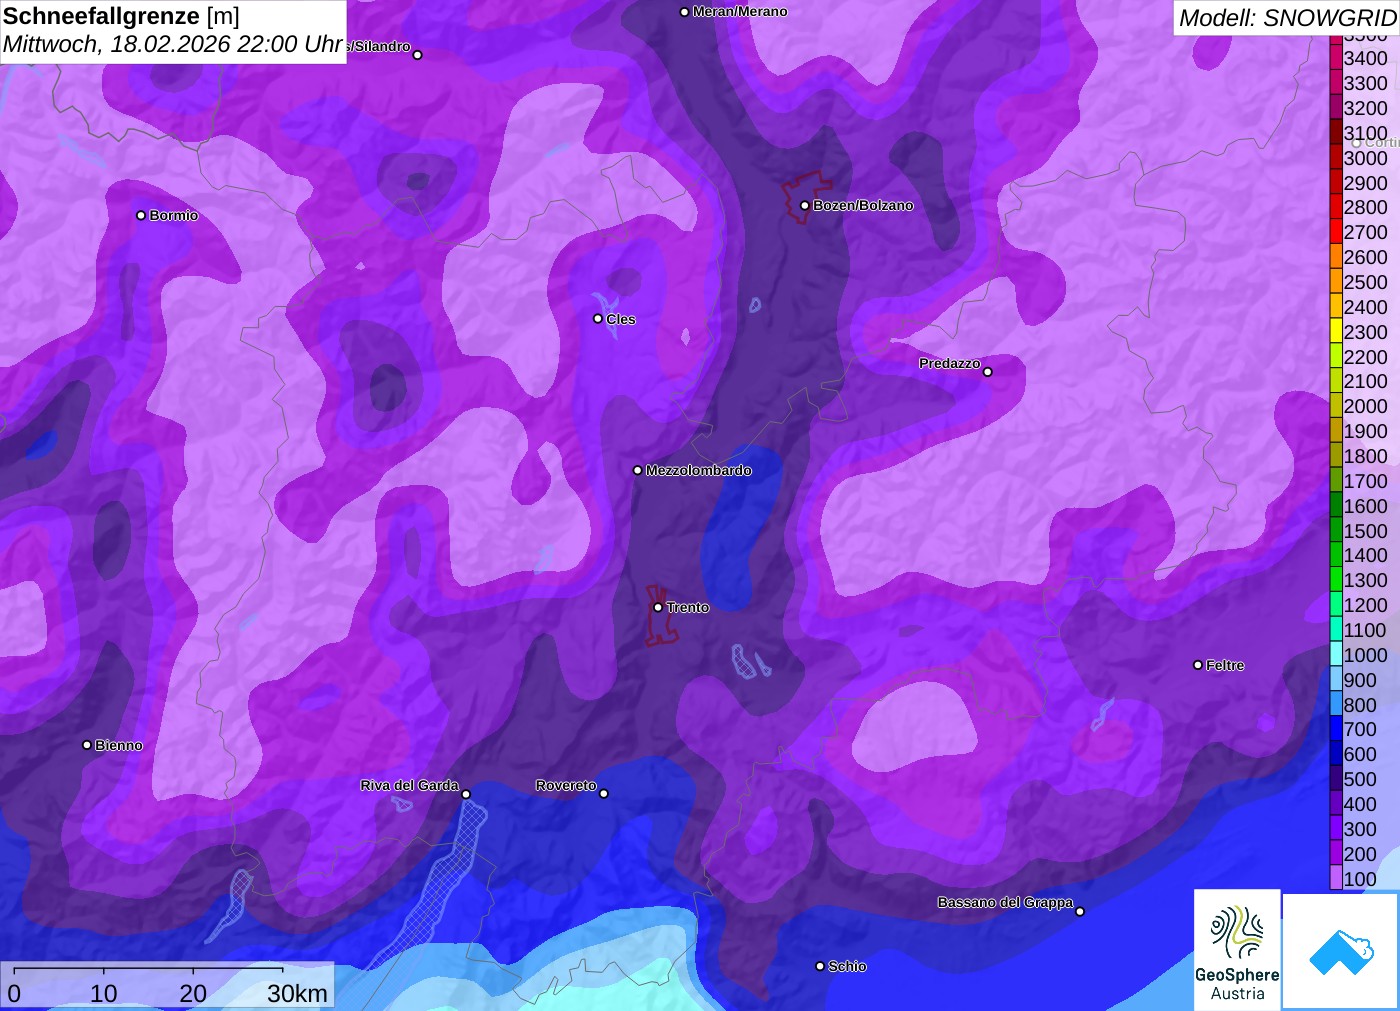This screenshot has width=1400, height=1011.
Task: Click the Bassano del Grappa marker
Action: pos(1080,911)
